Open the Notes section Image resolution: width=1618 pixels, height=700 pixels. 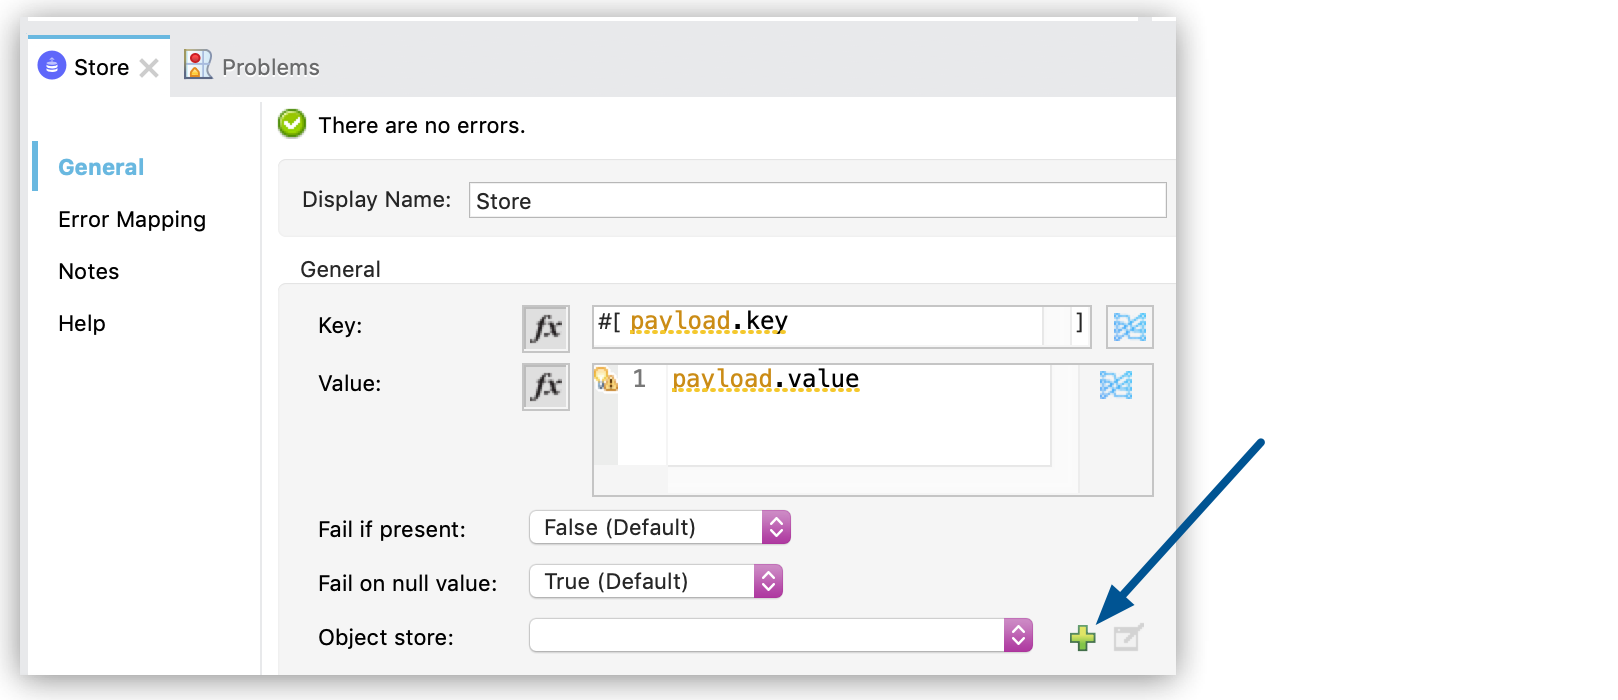tap(89, 271)
